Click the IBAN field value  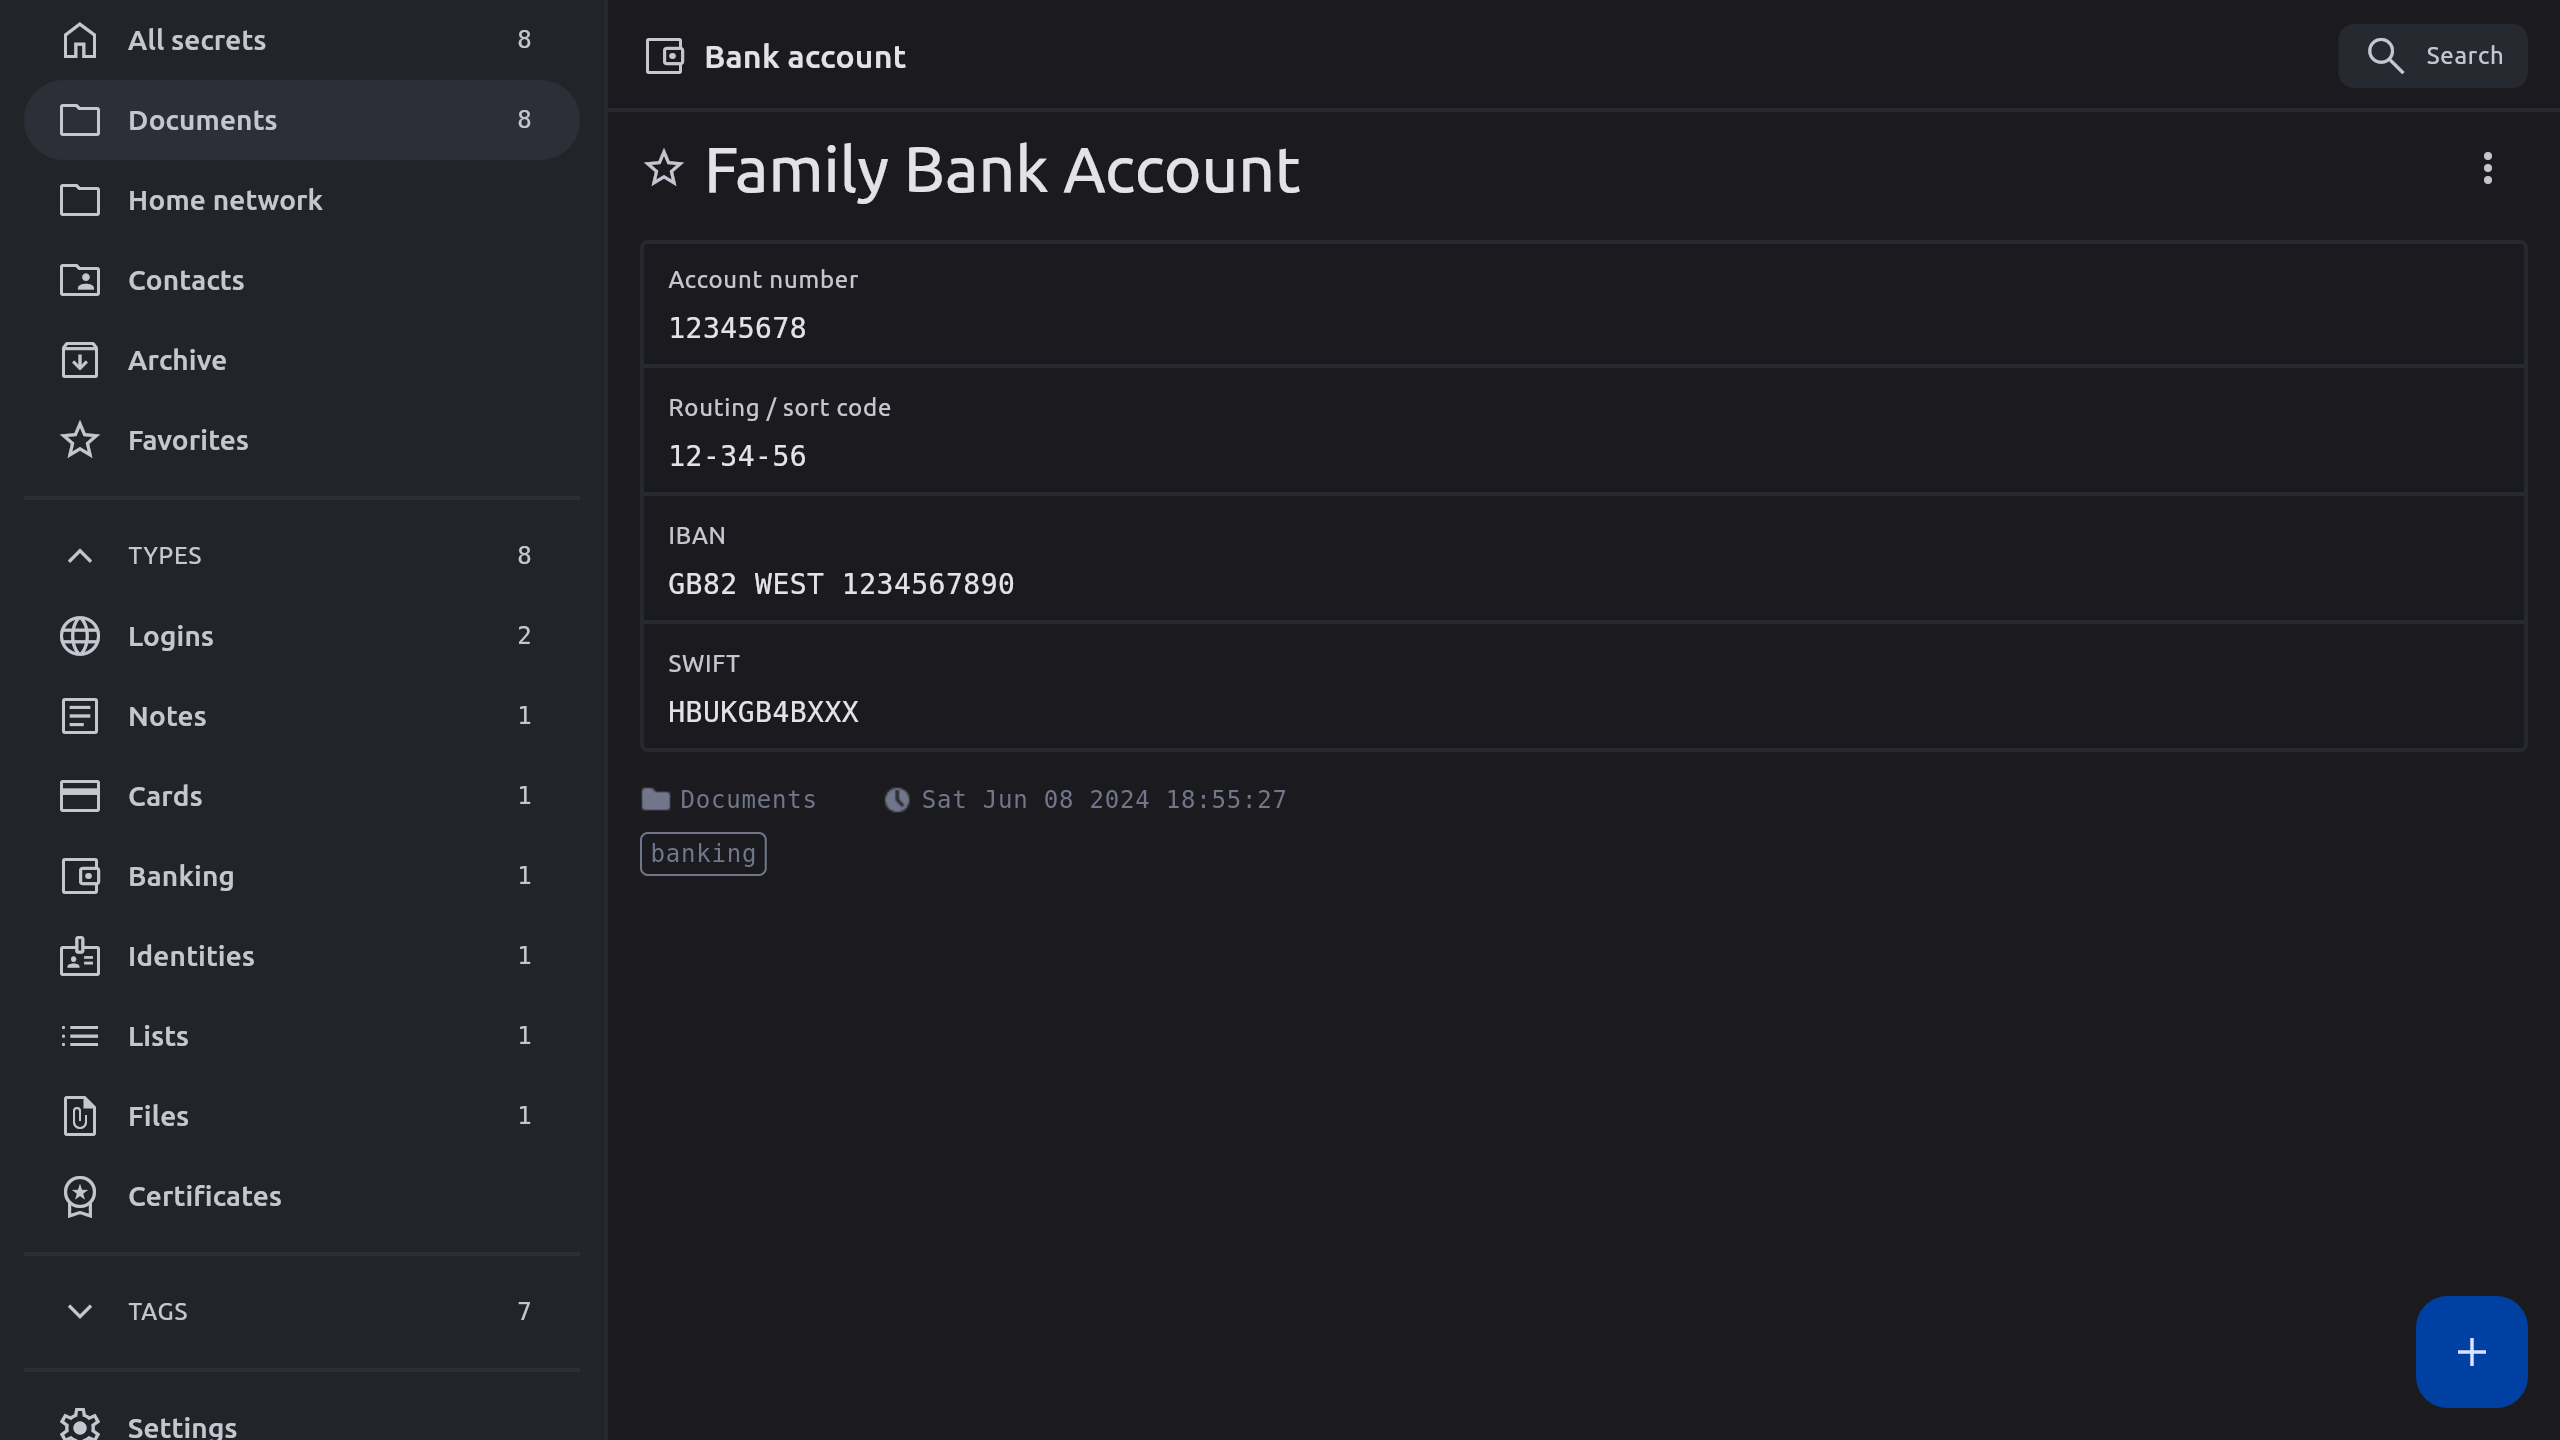[x=840, y=584]
